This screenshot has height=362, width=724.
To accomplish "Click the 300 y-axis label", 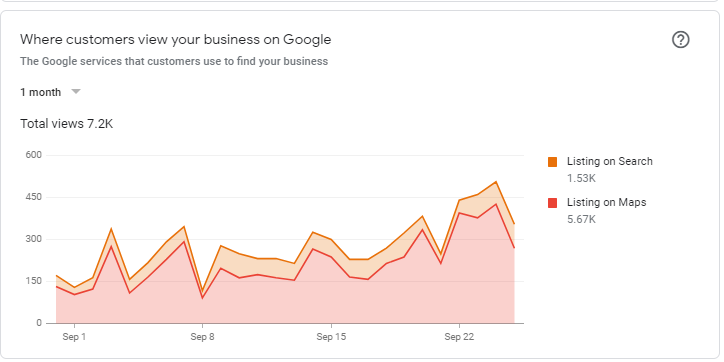I will click(x=34, y=239).
